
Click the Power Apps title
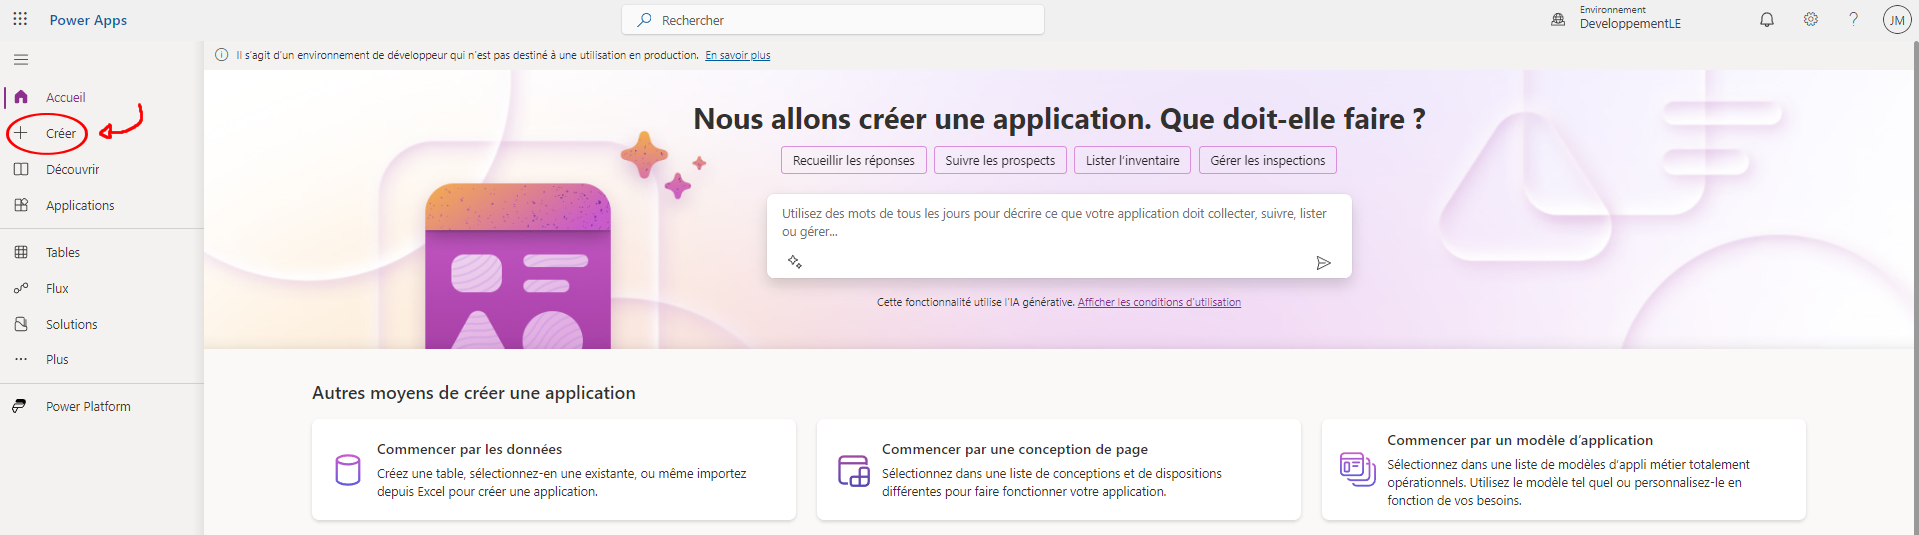coord(88,20)
